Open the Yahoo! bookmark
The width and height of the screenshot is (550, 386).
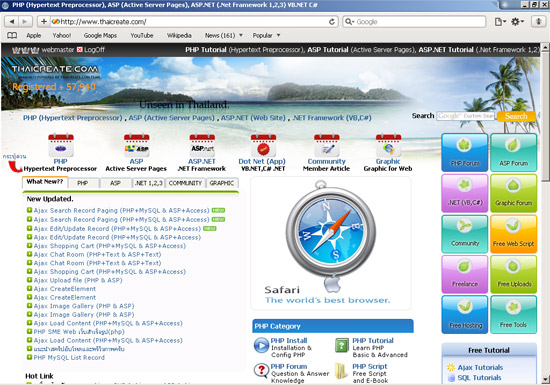(62, 35)
